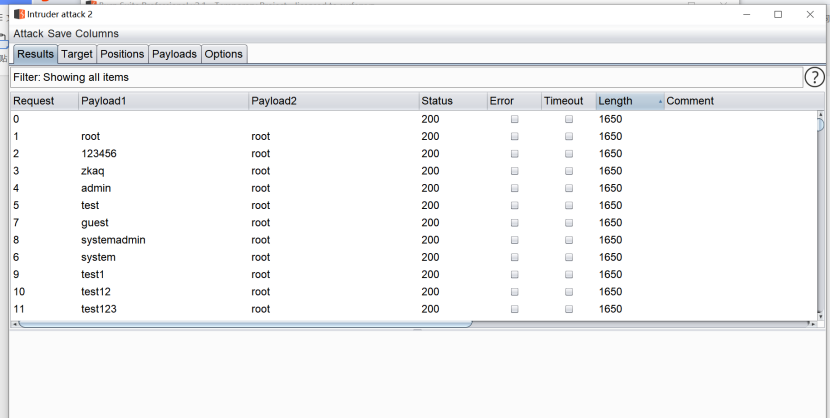
Task: Sort results by Status column header
Action: 450,101
